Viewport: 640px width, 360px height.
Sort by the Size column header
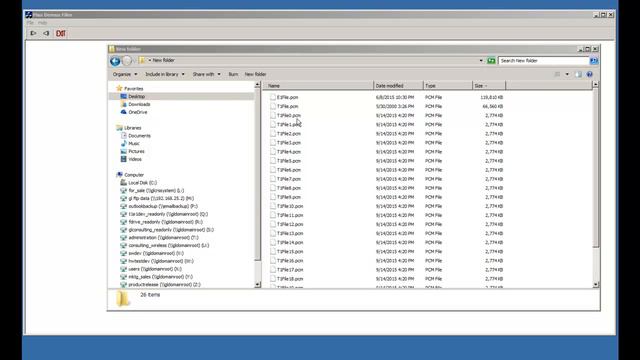click(489, 86)
